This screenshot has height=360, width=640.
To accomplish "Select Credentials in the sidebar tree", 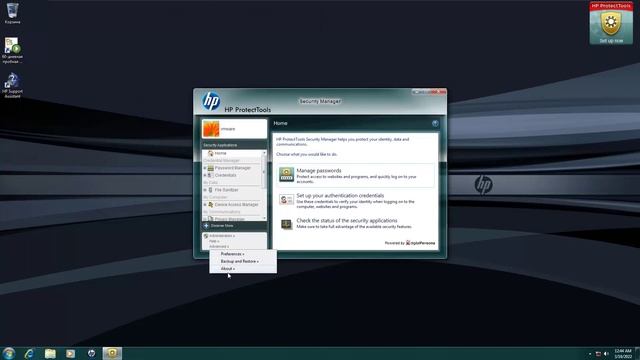I will click(x=225, y=175).
